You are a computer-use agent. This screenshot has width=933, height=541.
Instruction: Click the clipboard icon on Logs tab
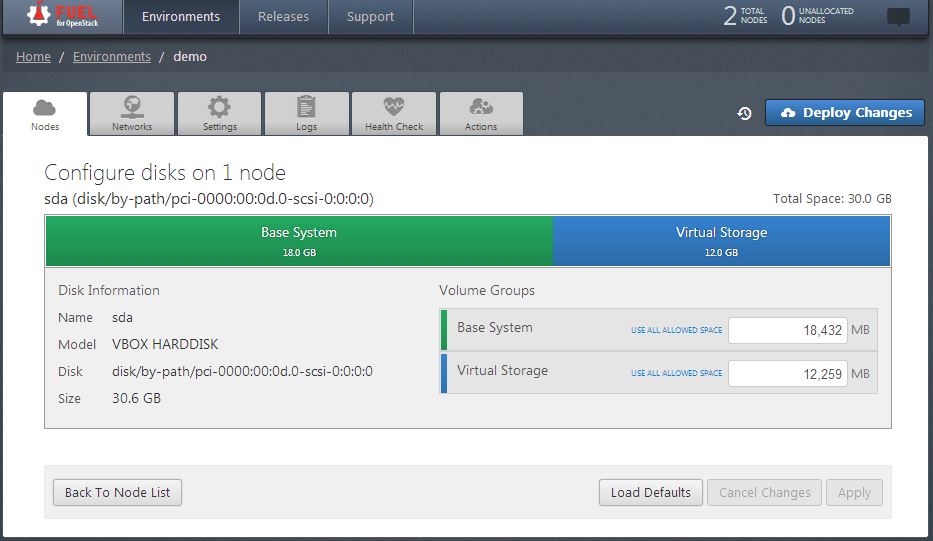click(306, 107)
